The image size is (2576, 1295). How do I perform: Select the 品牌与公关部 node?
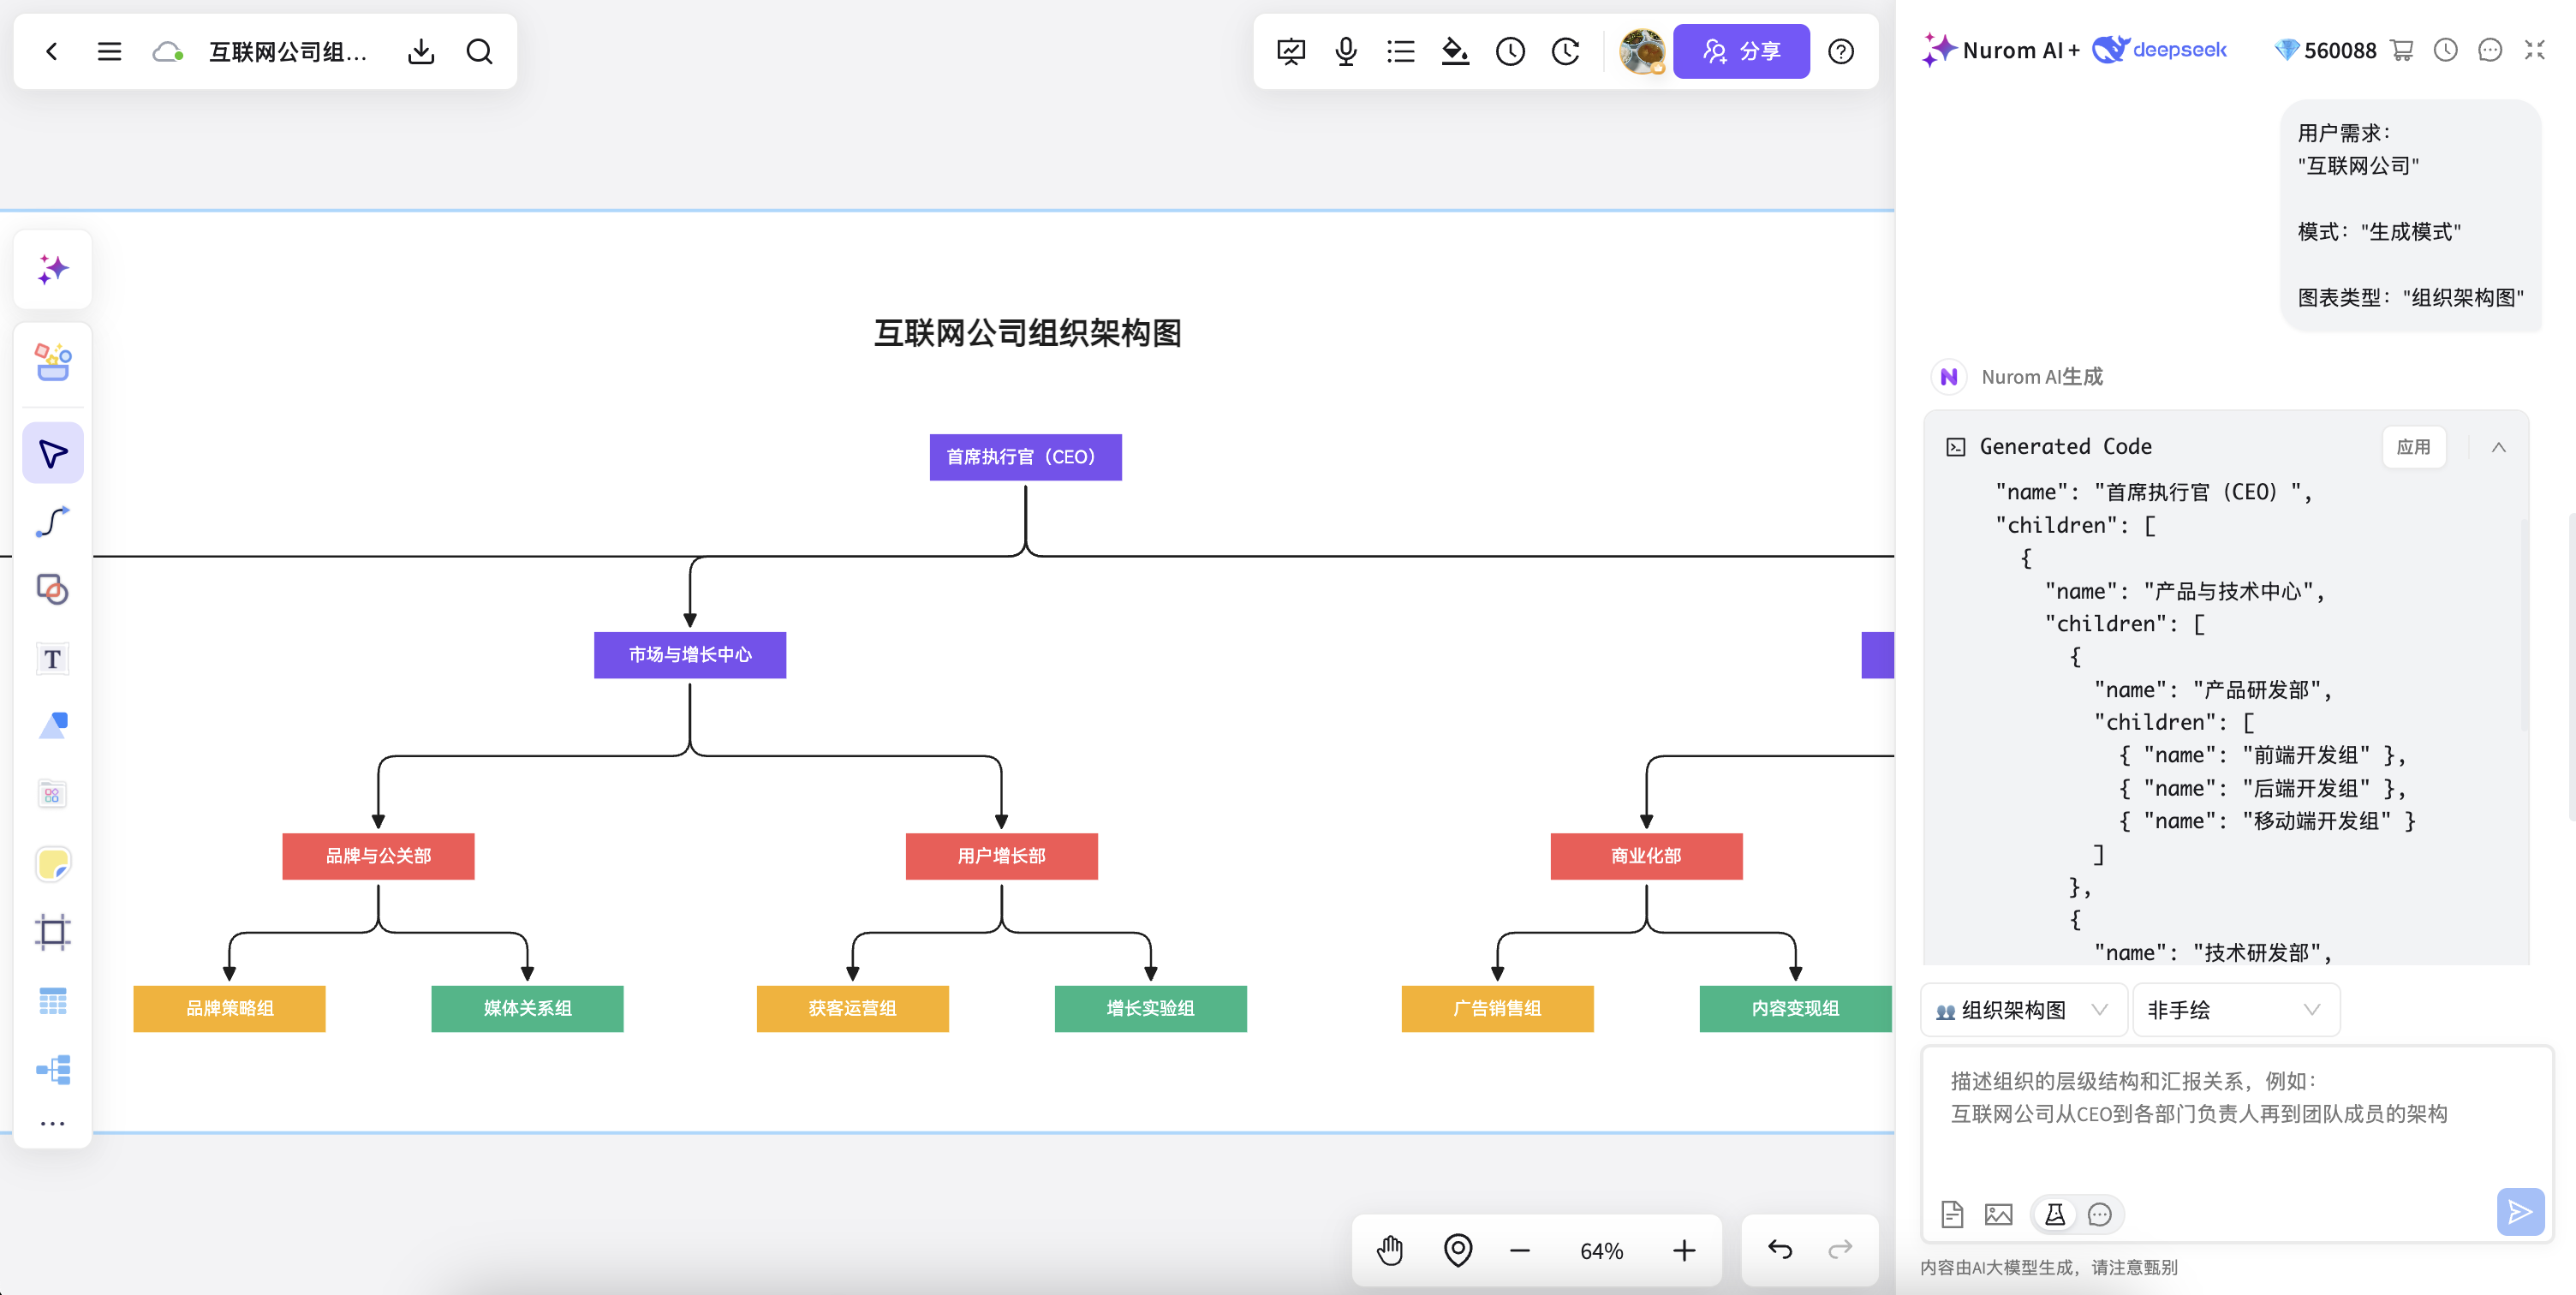click(x=378, y=856)
